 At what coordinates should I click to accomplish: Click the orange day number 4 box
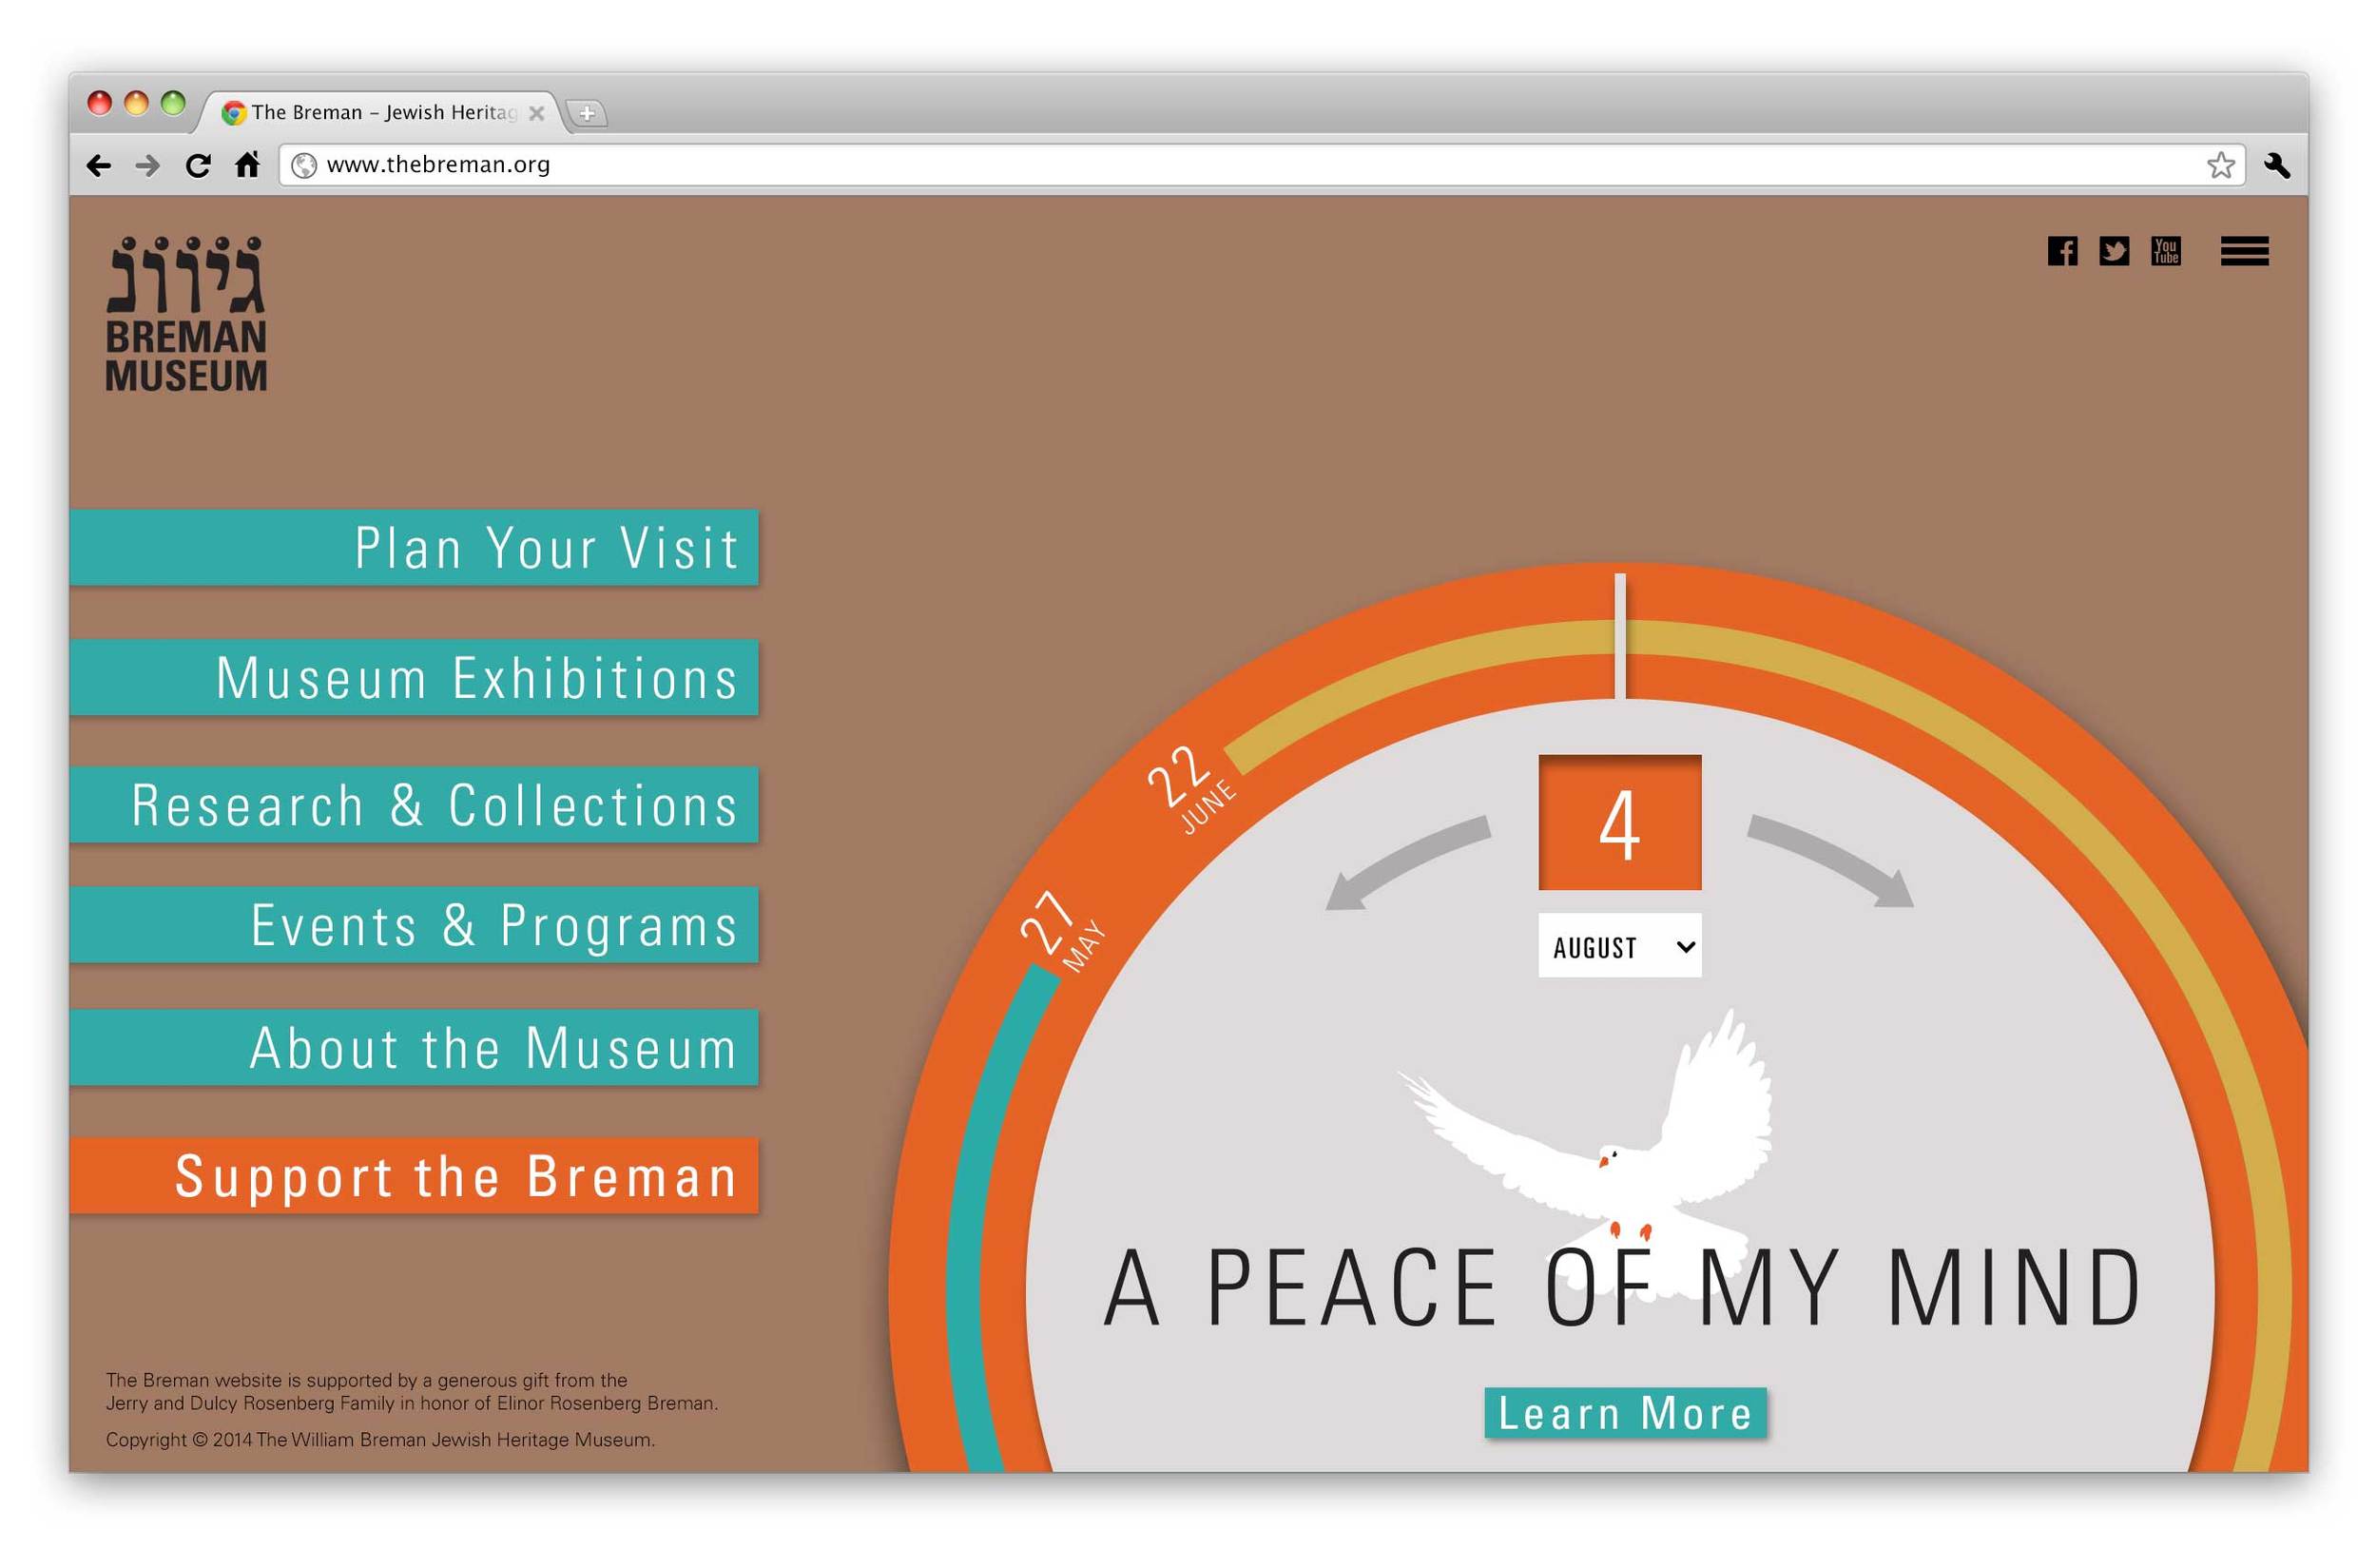(x=1618, y=822)
